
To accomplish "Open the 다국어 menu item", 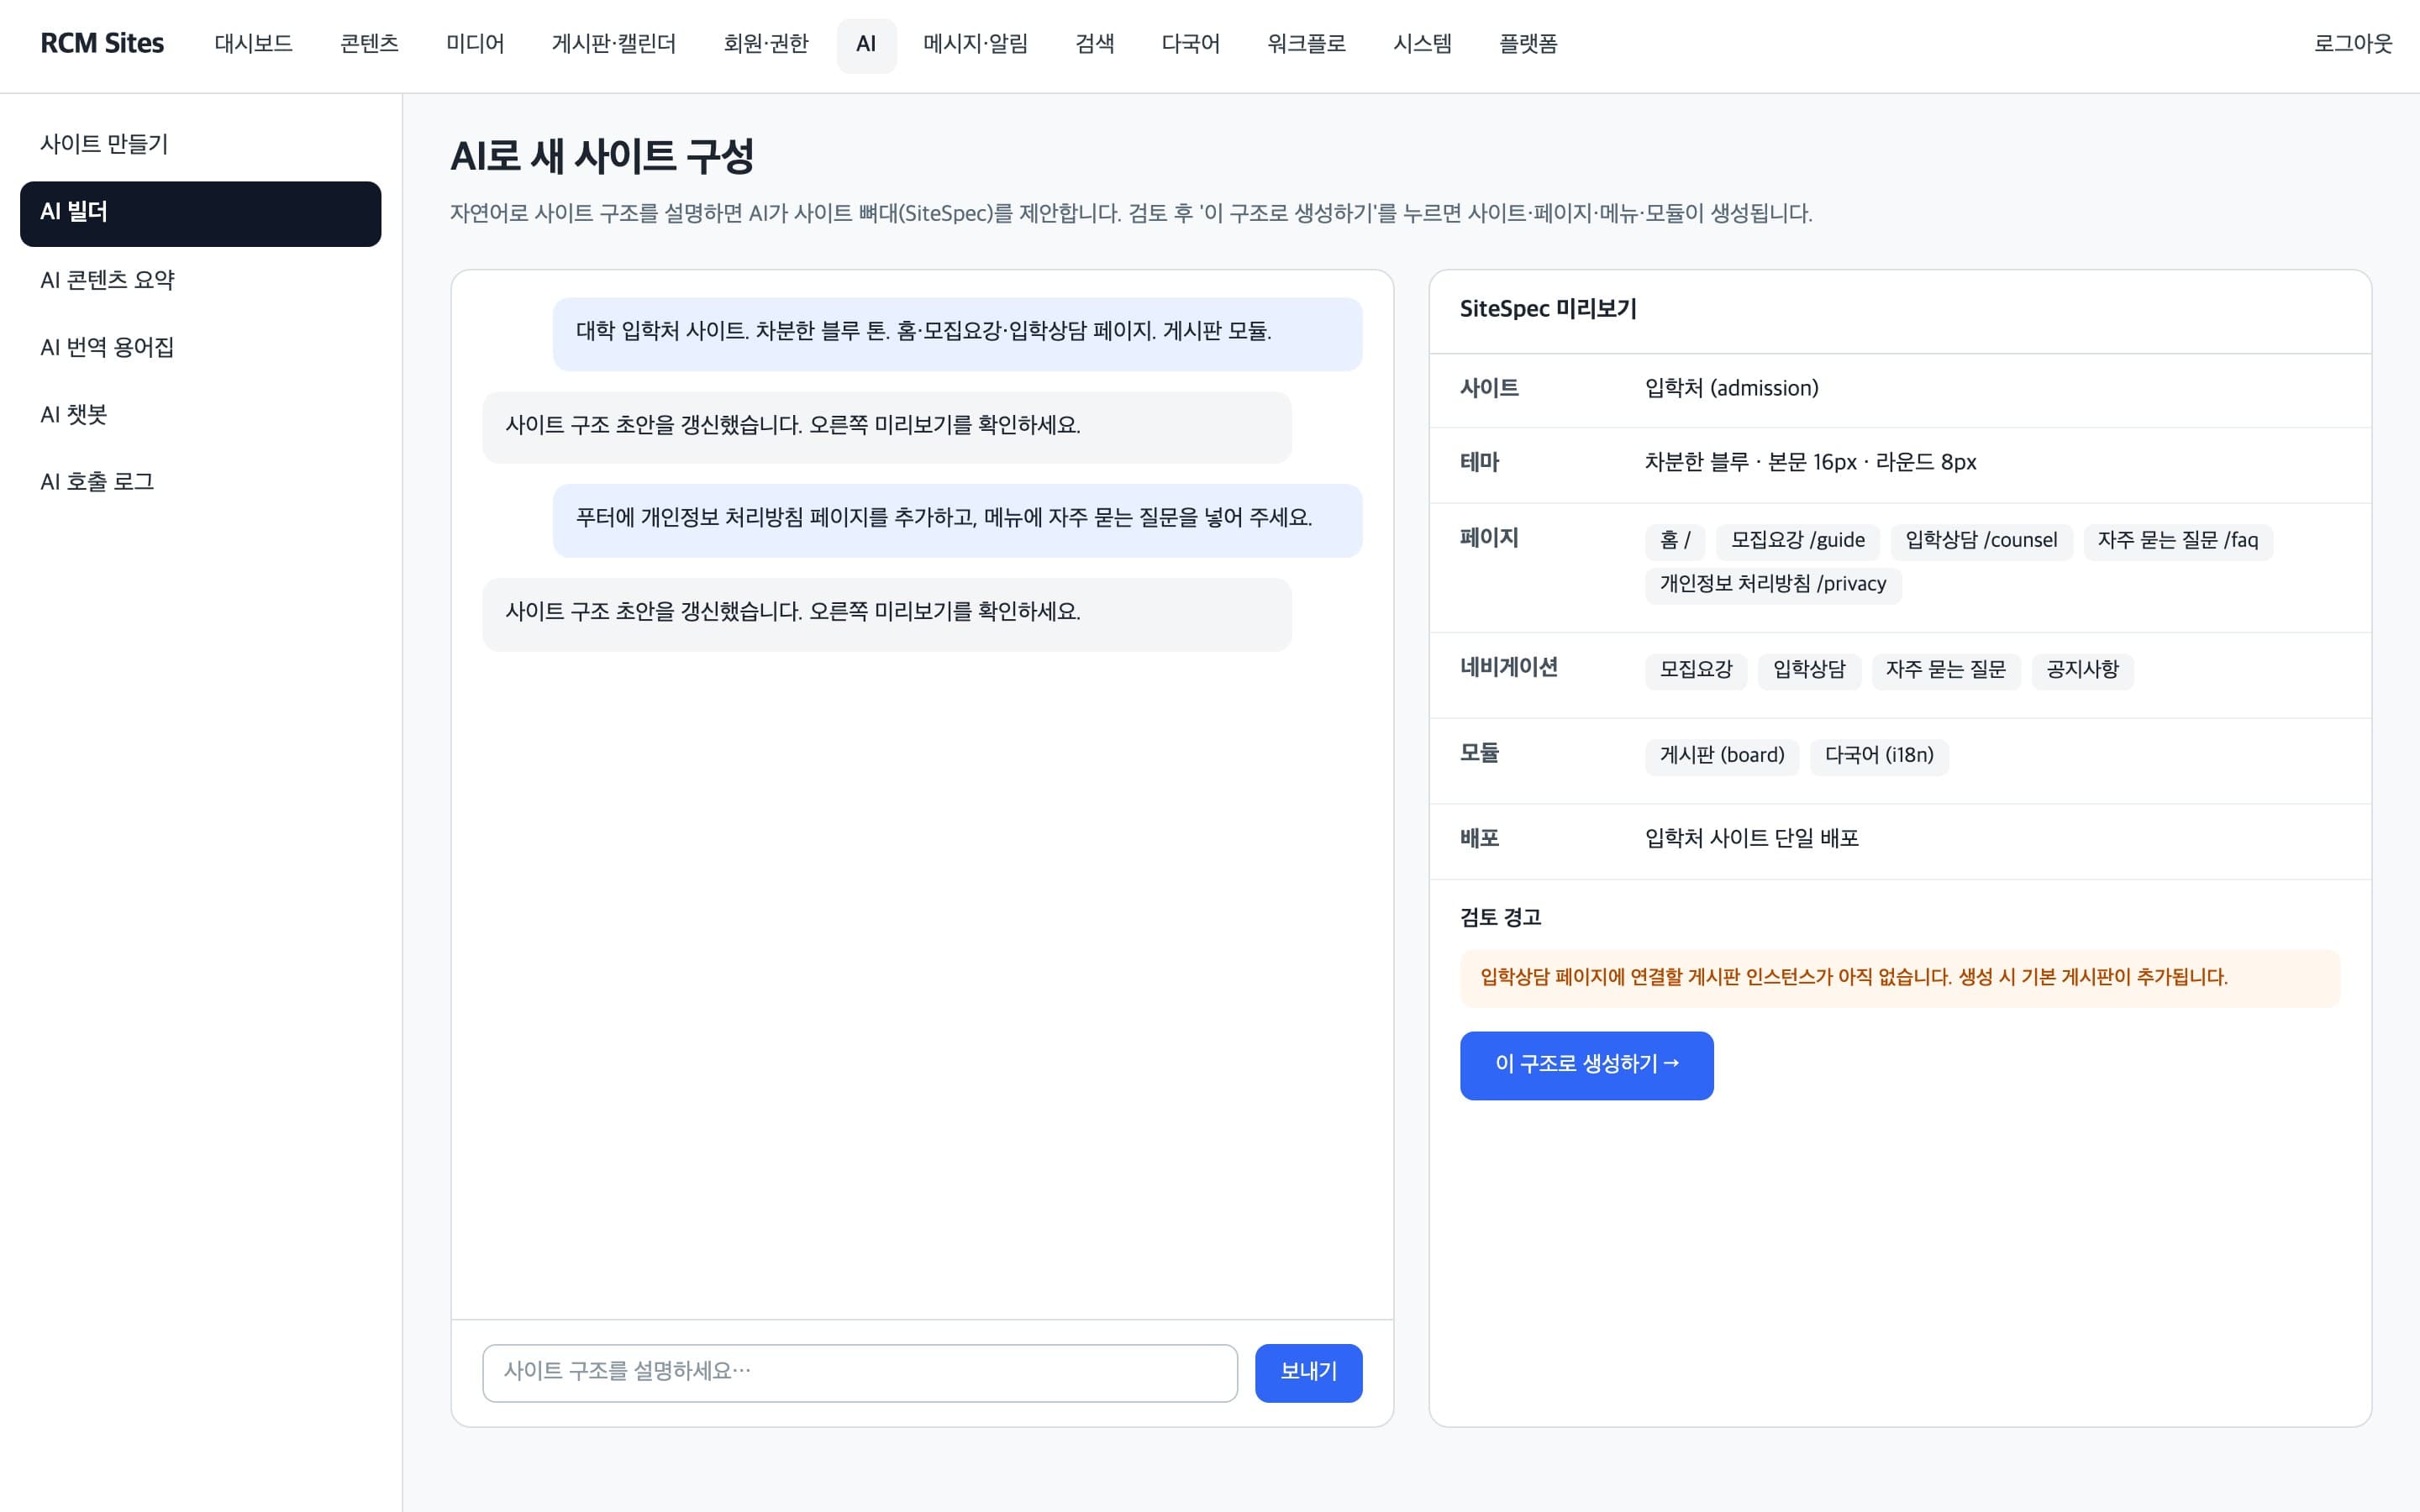I will (1190, 44).
